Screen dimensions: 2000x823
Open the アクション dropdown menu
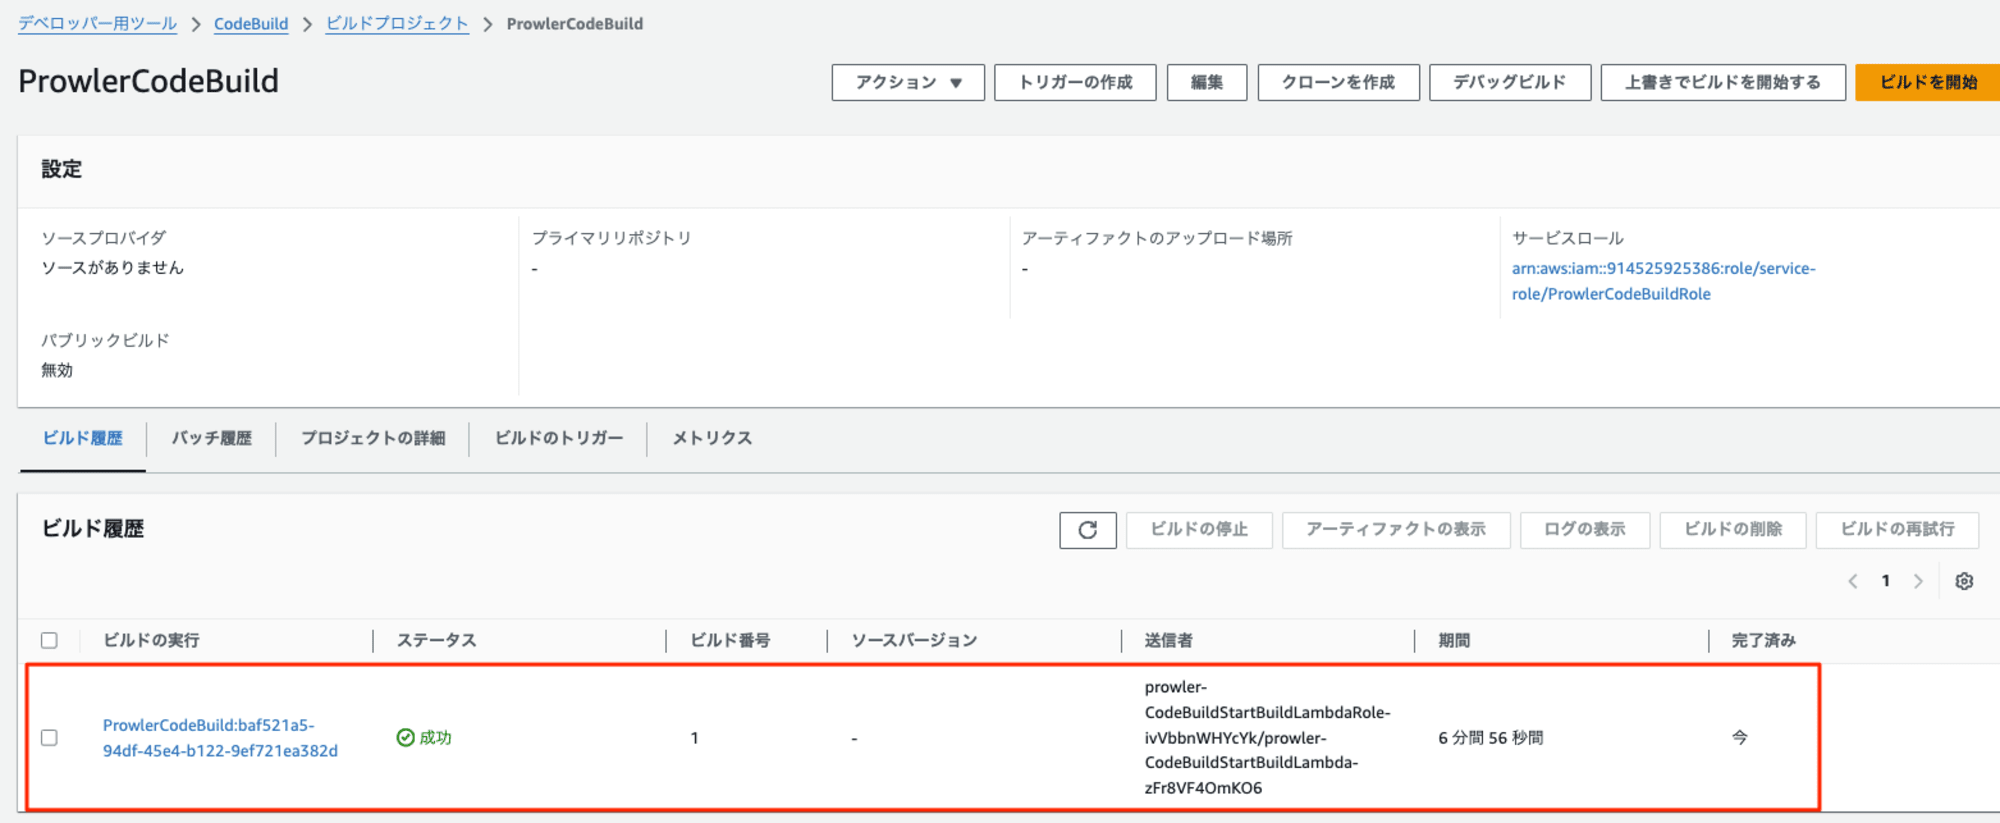tap(908, 82)
